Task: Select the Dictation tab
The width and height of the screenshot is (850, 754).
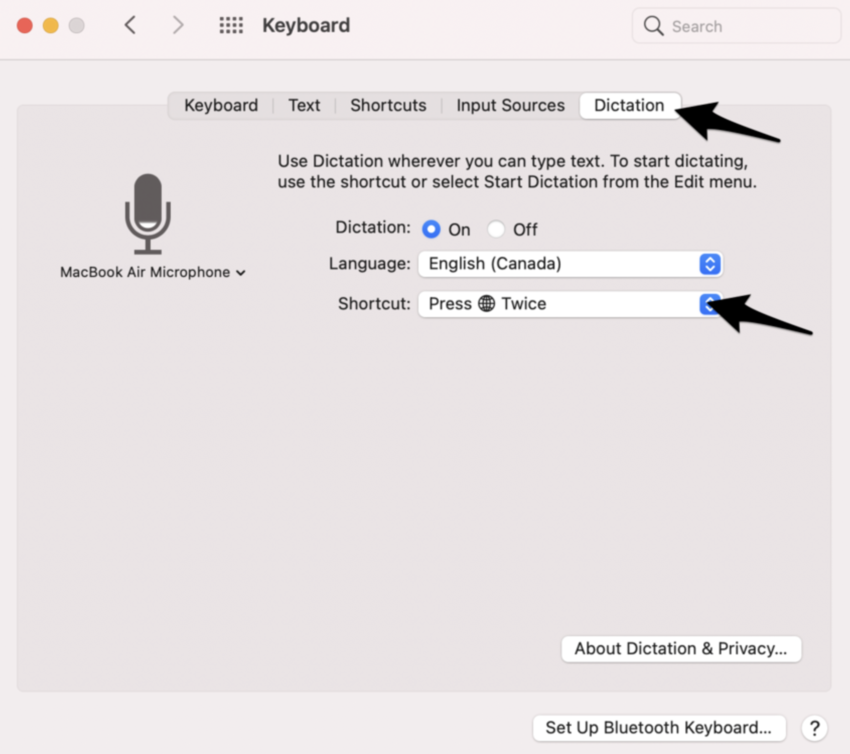Action: click(x=628, y=105)
